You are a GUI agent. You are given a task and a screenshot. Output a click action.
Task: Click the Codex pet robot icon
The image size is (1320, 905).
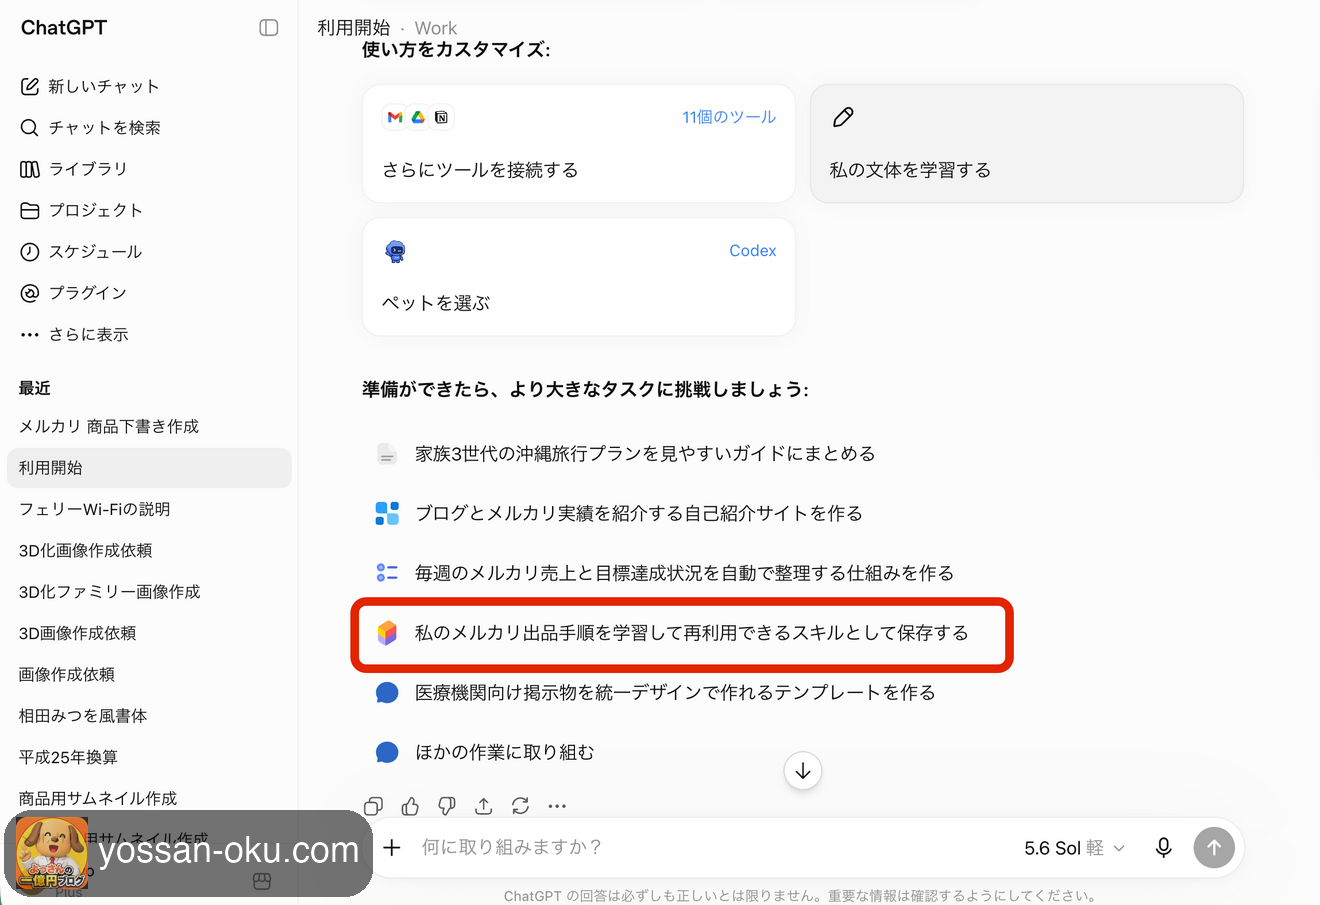tap(396, 251)
